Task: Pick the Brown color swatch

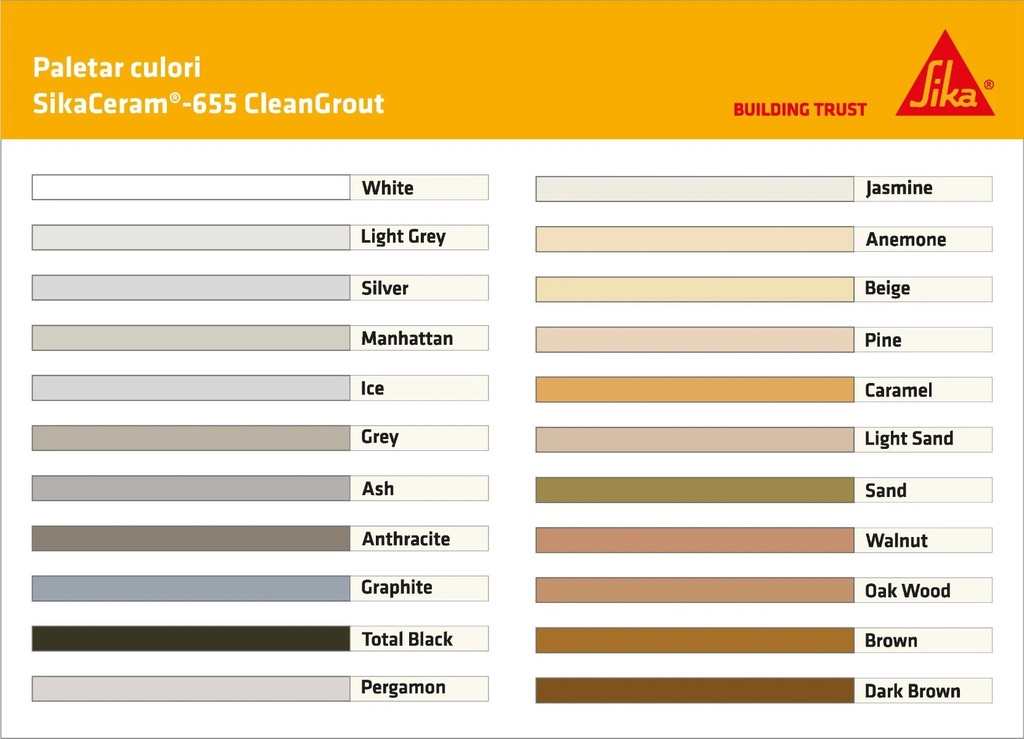Action: (x=694, y=640)
